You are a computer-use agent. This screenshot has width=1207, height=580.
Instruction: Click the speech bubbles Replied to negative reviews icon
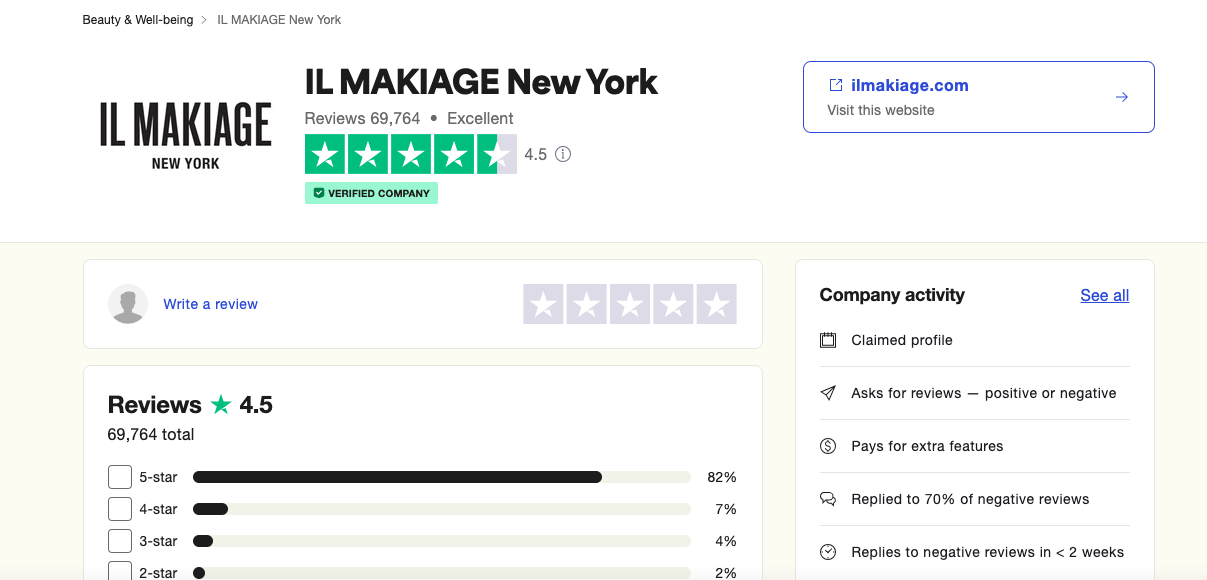tap(828, 499)
